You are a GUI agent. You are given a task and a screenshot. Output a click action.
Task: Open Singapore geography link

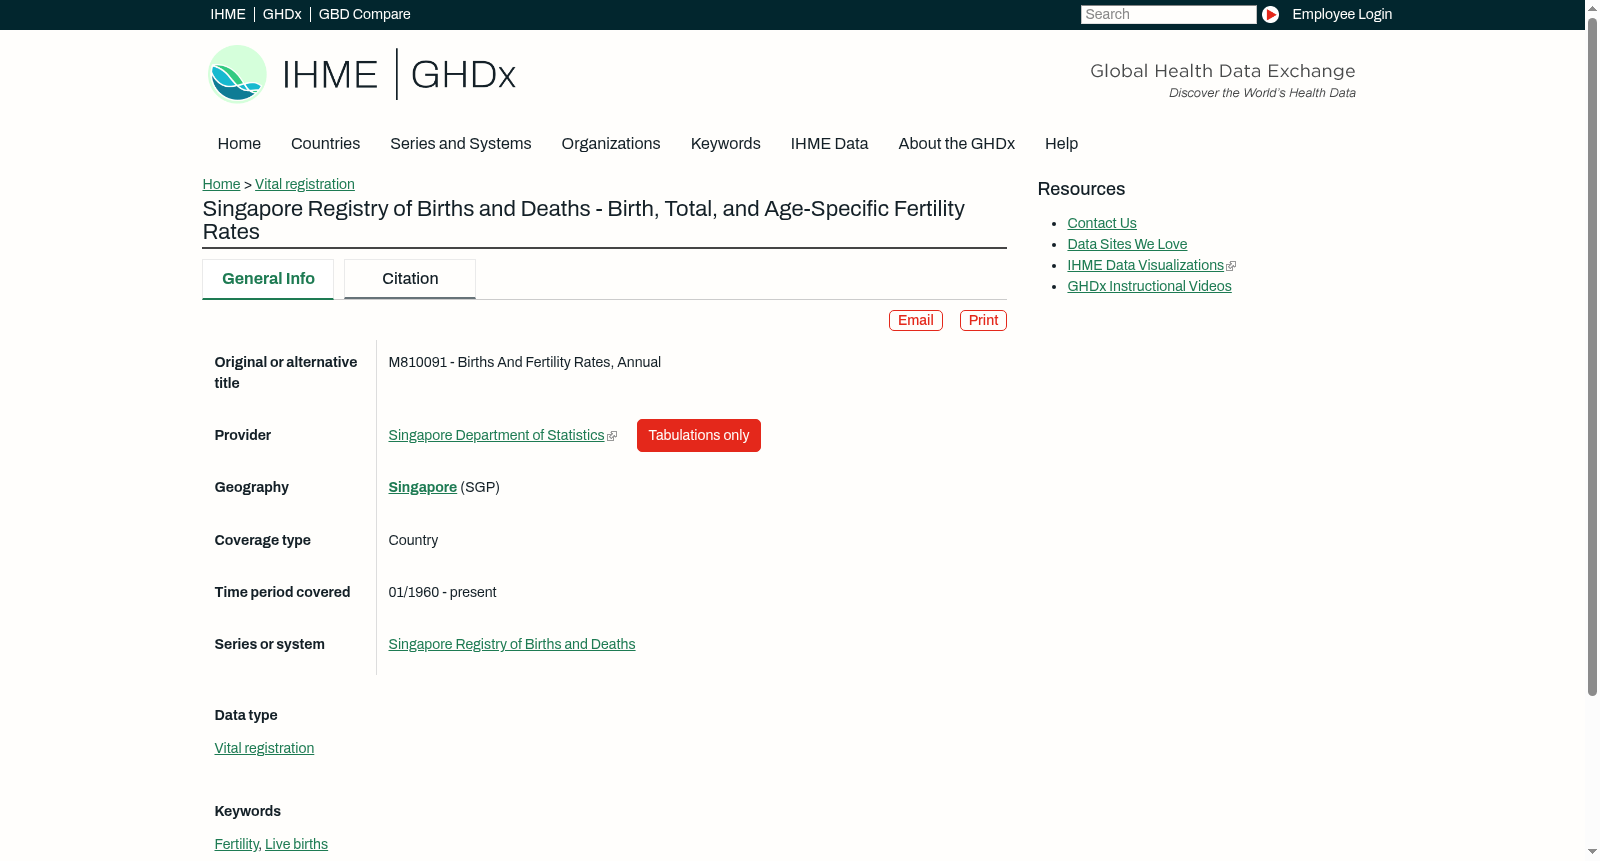[x=423, y=487]
